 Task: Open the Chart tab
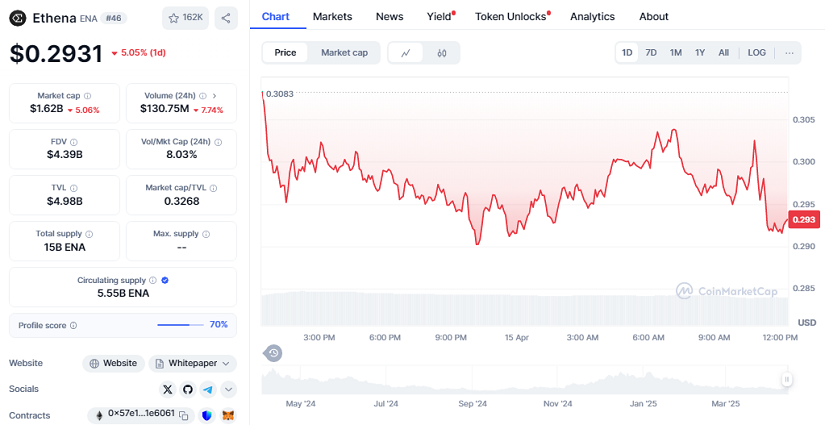pyautogui.click(x=276, y=16)
